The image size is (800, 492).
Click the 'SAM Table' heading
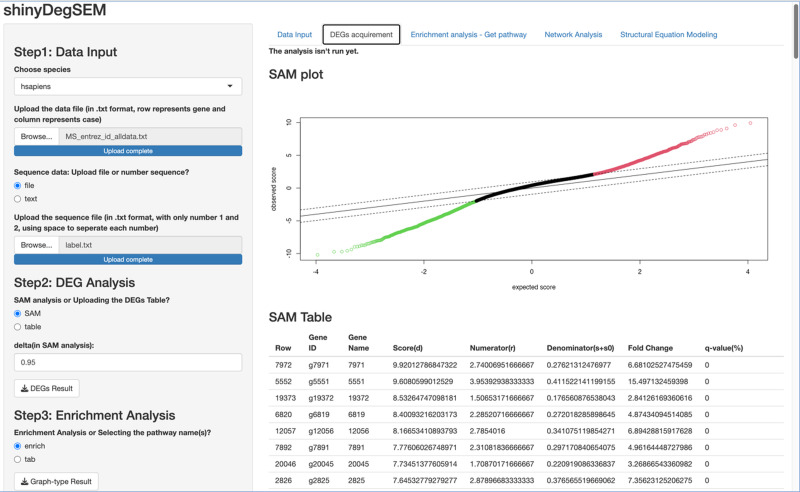(300, 317)
